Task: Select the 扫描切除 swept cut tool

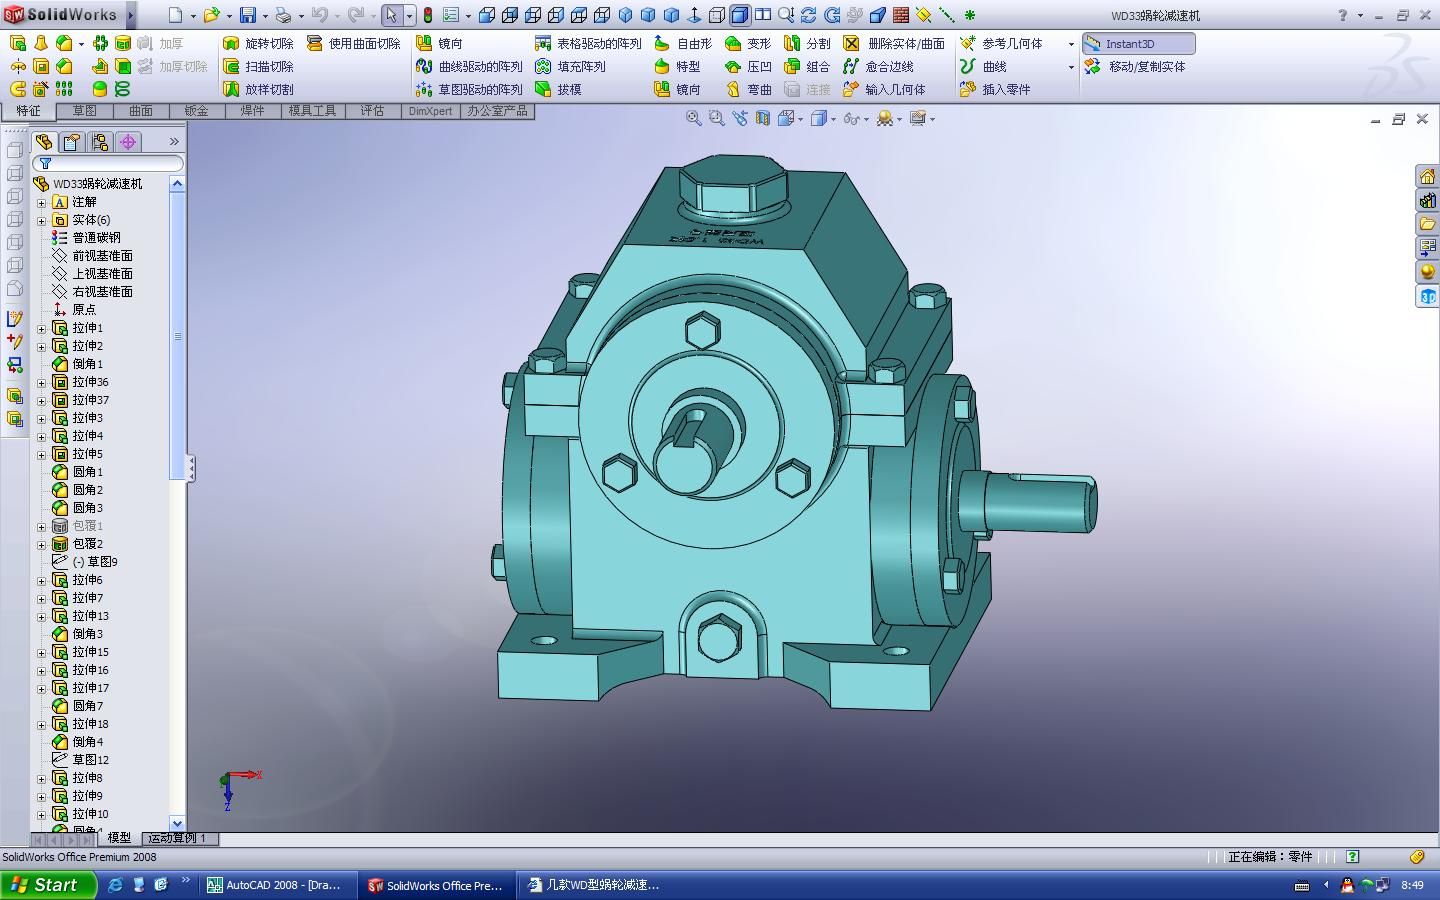Action: click(258, 66)
